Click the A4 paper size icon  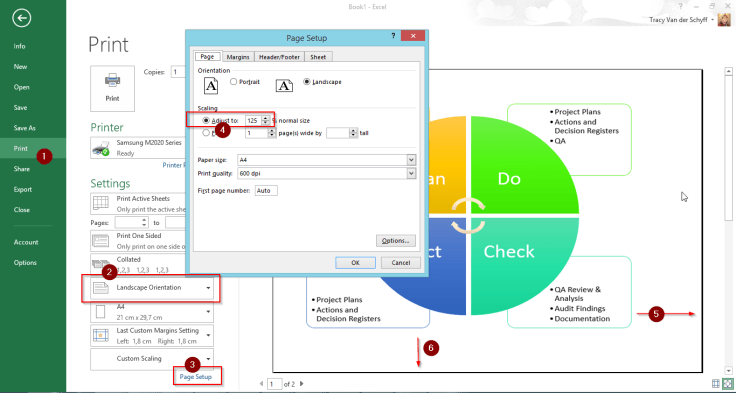(x=101, y=312)
